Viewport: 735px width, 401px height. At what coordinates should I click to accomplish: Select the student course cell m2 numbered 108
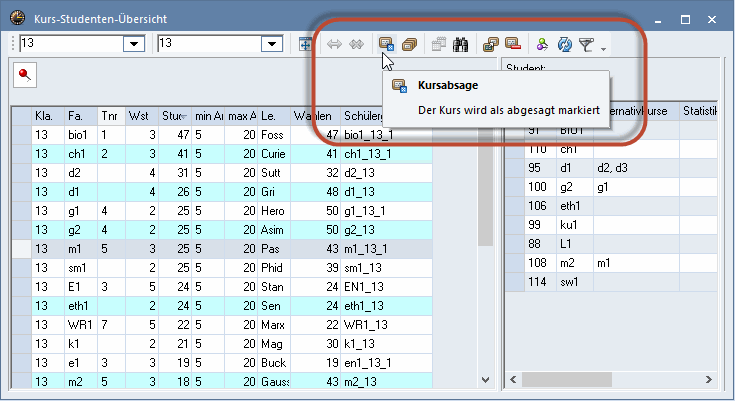(x=575, y=263)
